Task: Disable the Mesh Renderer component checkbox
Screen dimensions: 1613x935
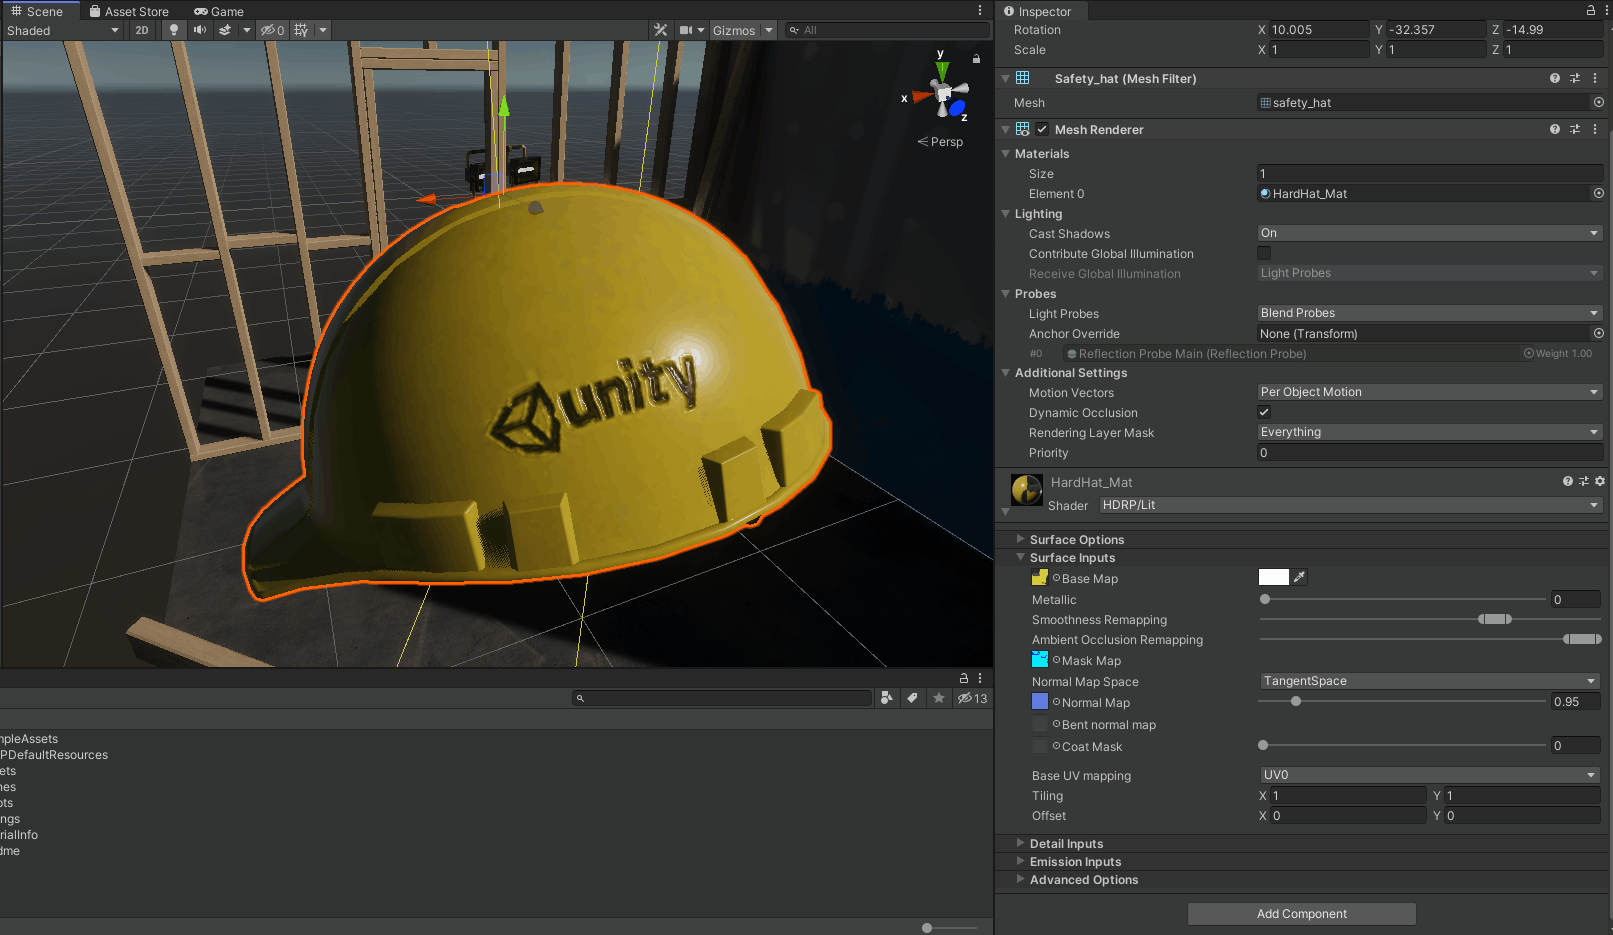Action: click(x=1042, y=129)
